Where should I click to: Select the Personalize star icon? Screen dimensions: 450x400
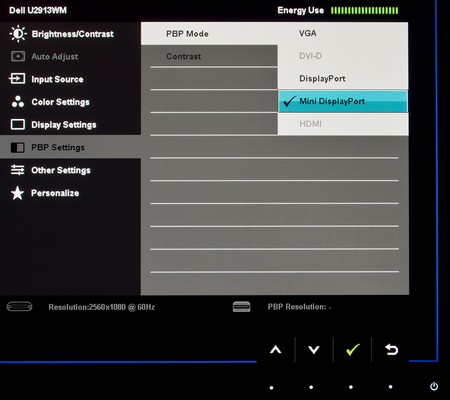tap(17, 193)
